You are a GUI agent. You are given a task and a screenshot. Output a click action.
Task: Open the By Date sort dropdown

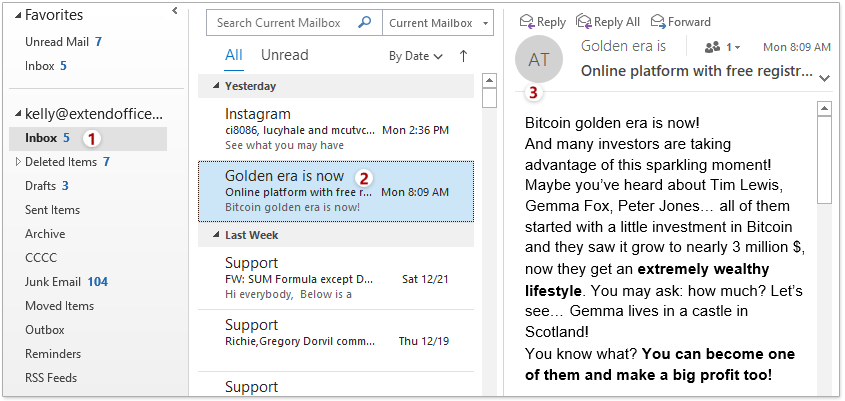[415, 56]
